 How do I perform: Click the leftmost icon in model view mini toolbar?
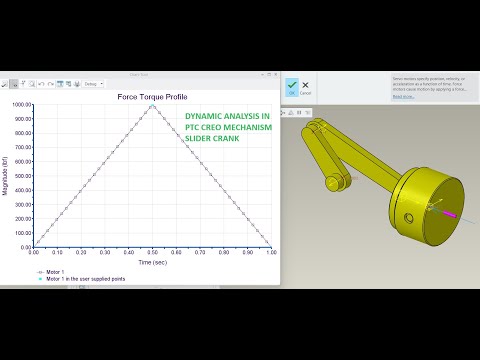283,113
